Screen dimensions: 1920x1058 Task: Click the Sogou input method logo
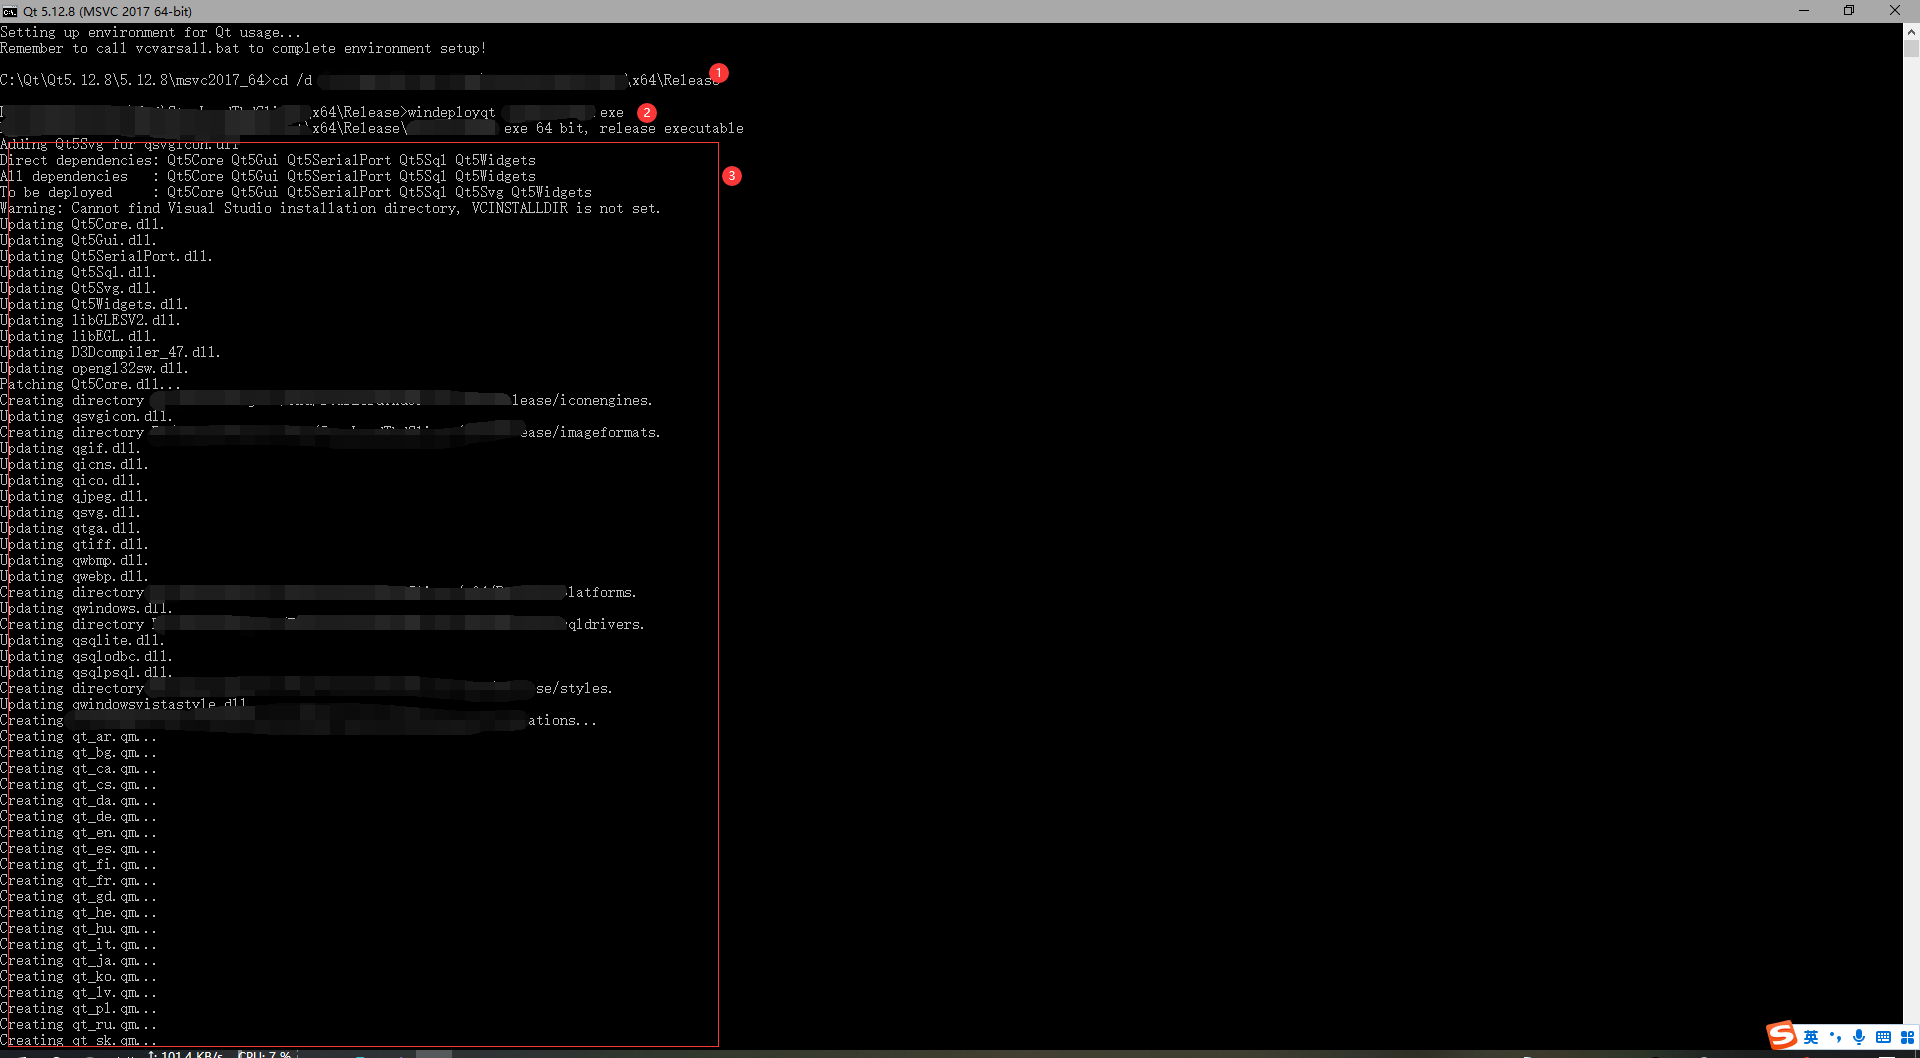pyautogui.click(x=1781, y=1036)
